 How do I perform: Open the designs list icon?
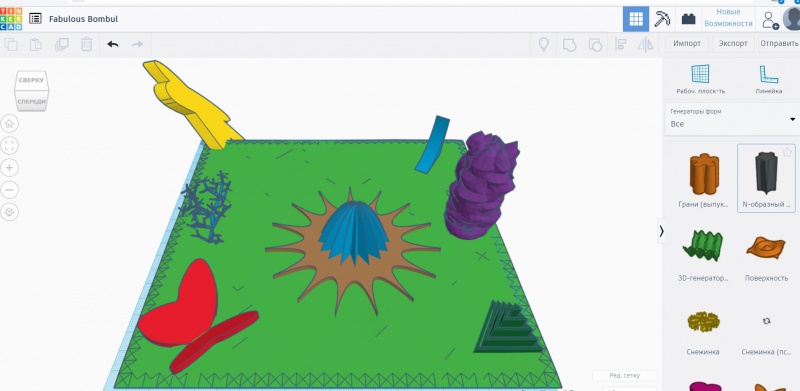point(35,19)
